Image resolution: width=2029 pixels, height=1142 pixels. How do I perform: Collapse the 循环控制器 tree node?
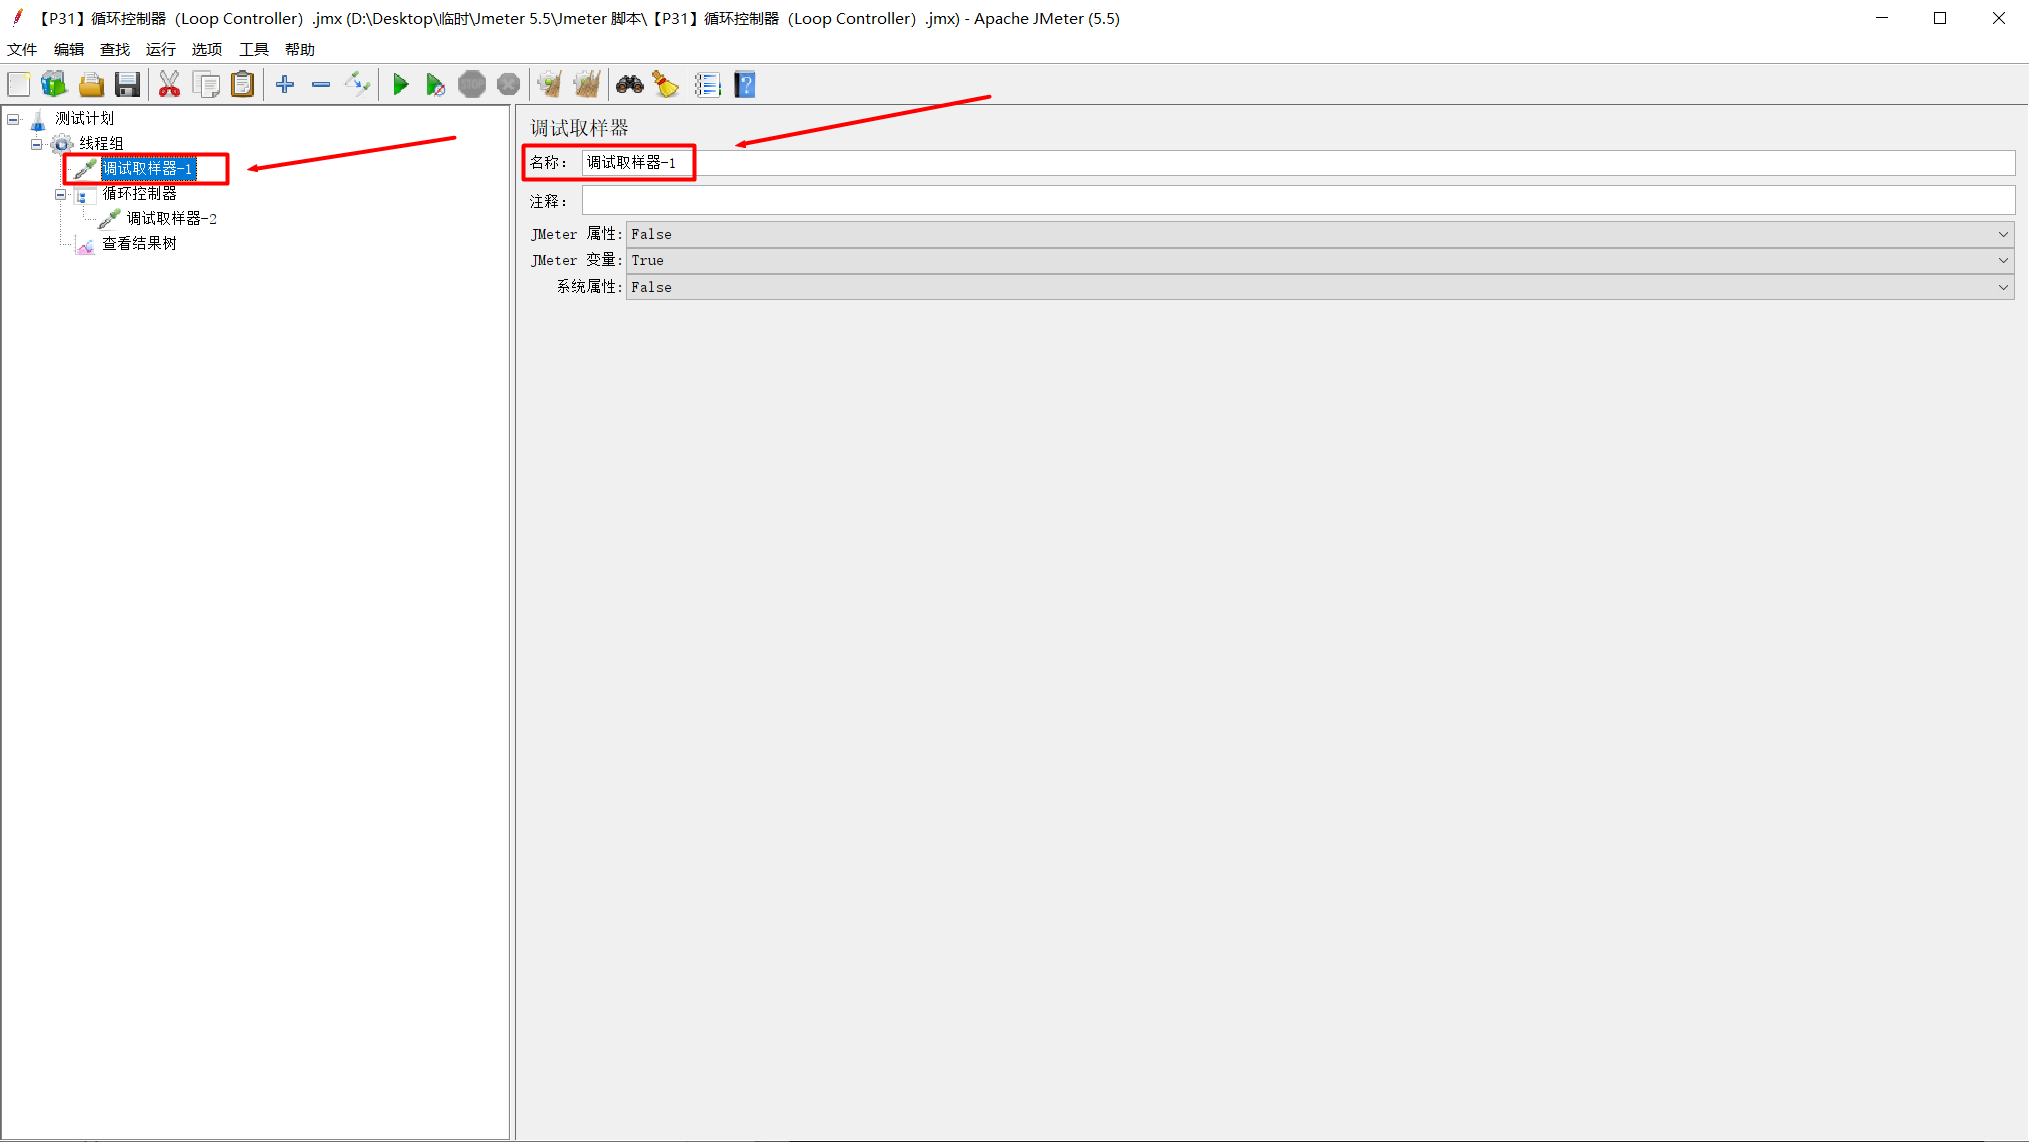click(61, 194)
